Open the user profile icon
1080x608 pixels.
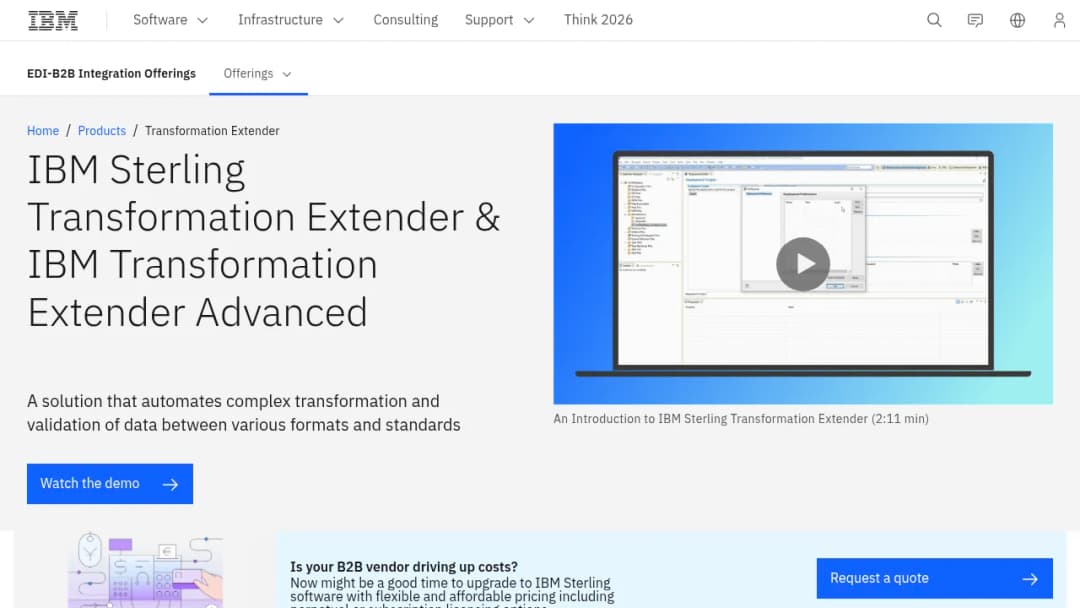point(1059,20)
